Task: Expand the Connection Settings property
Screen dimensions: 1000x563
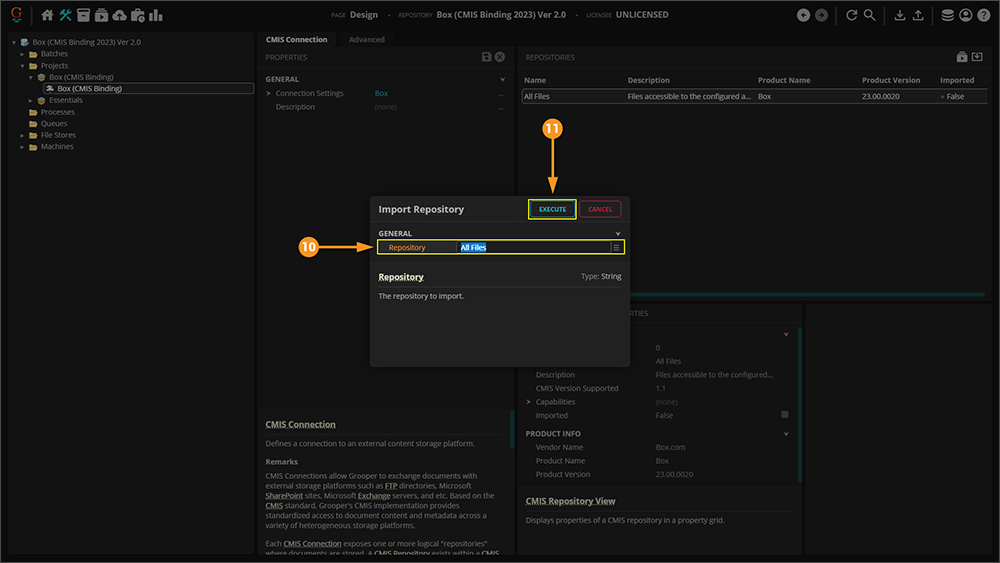Action: click(x=268, y=93)
